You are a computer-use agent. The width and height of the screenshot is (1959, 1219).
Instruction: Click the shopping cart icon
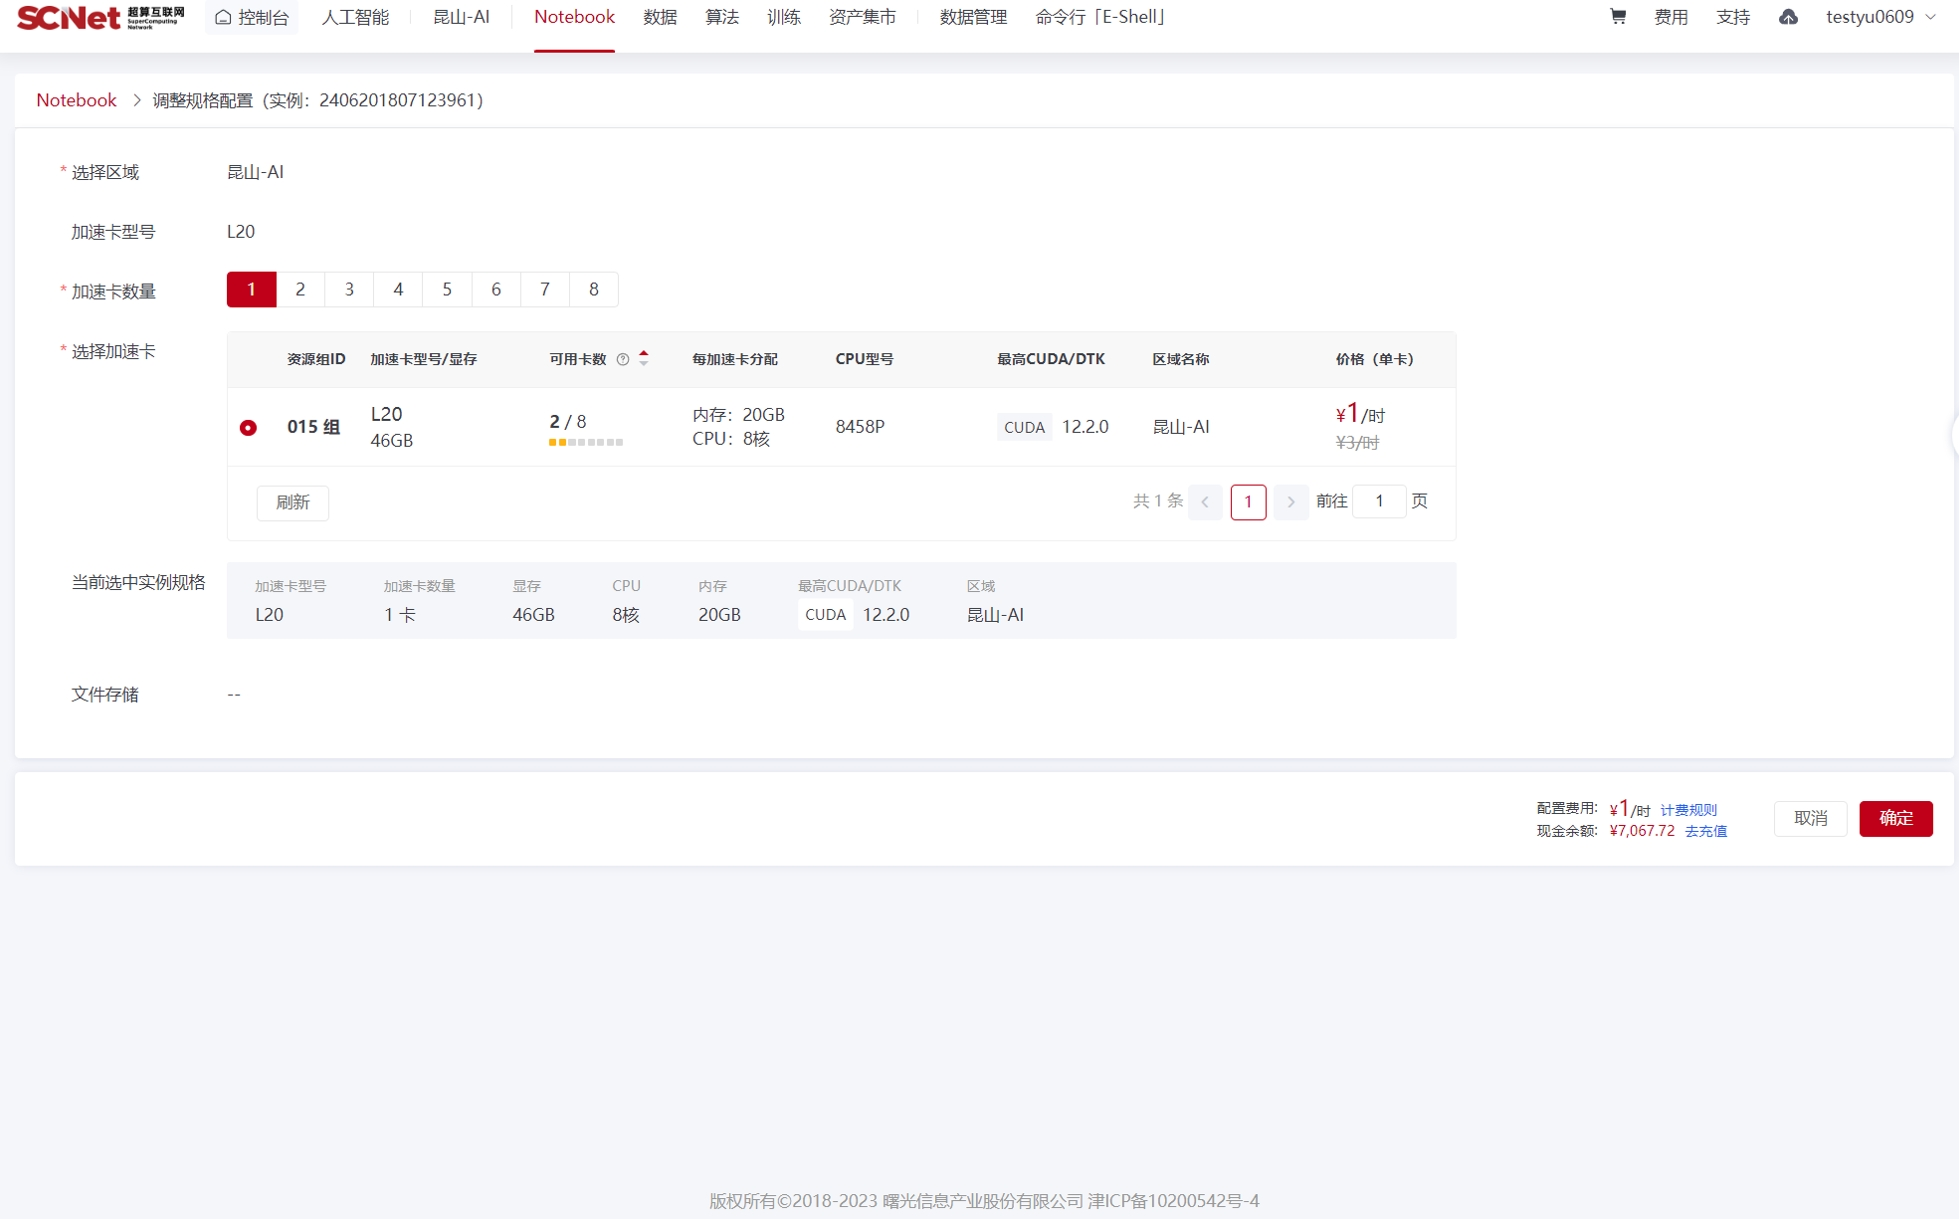[x=1617, y=17]
